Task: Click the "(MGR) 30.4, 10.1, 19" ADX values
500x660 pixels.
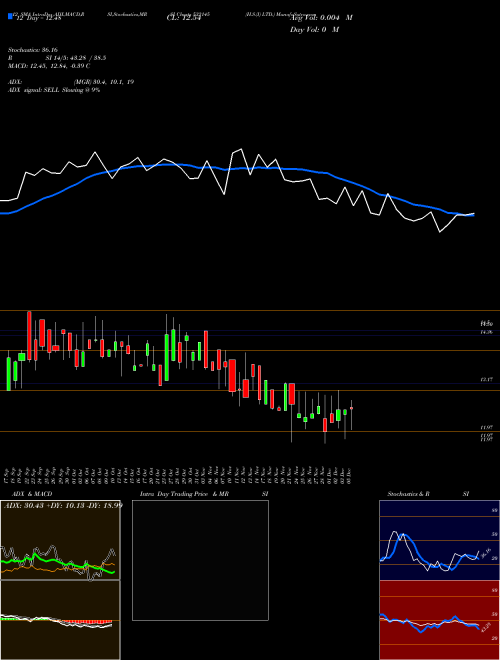Action: coord(104,82)
